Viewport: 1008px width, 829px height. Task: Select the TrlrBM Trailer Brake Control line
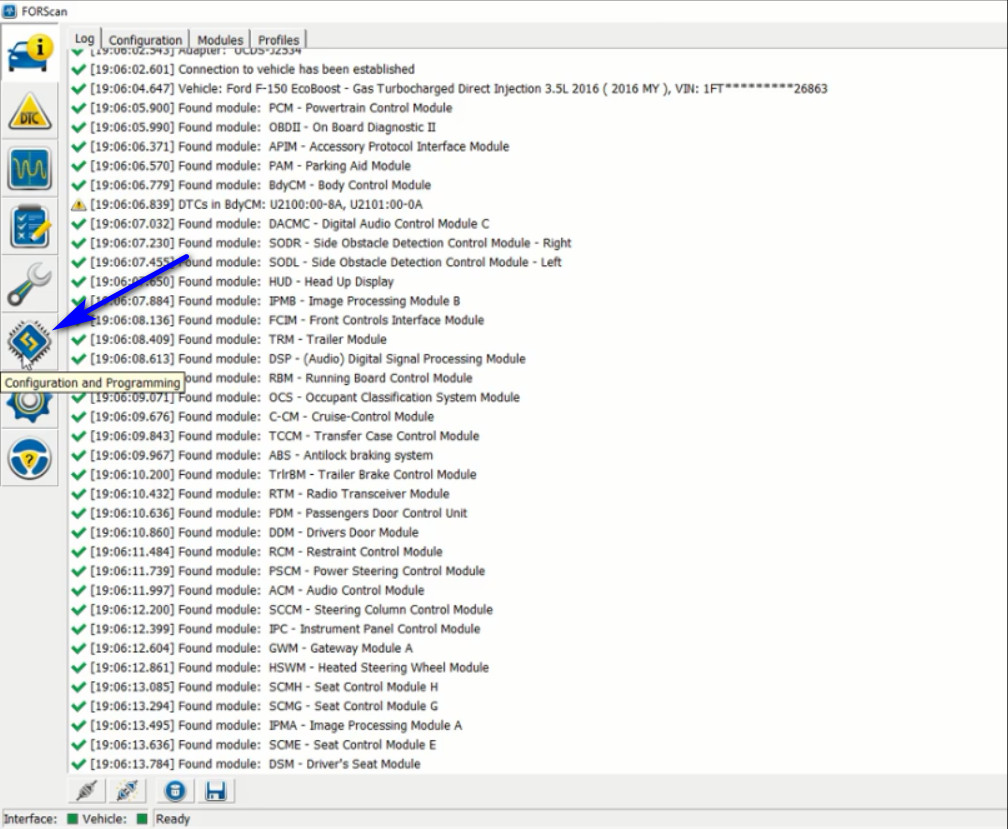coord(274,474)
